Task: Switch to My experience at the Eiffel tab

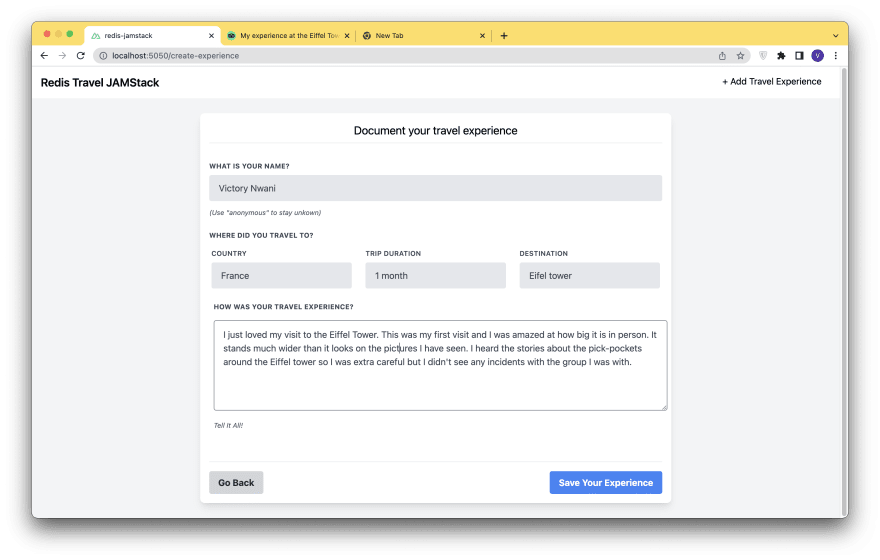Action: 288,35
